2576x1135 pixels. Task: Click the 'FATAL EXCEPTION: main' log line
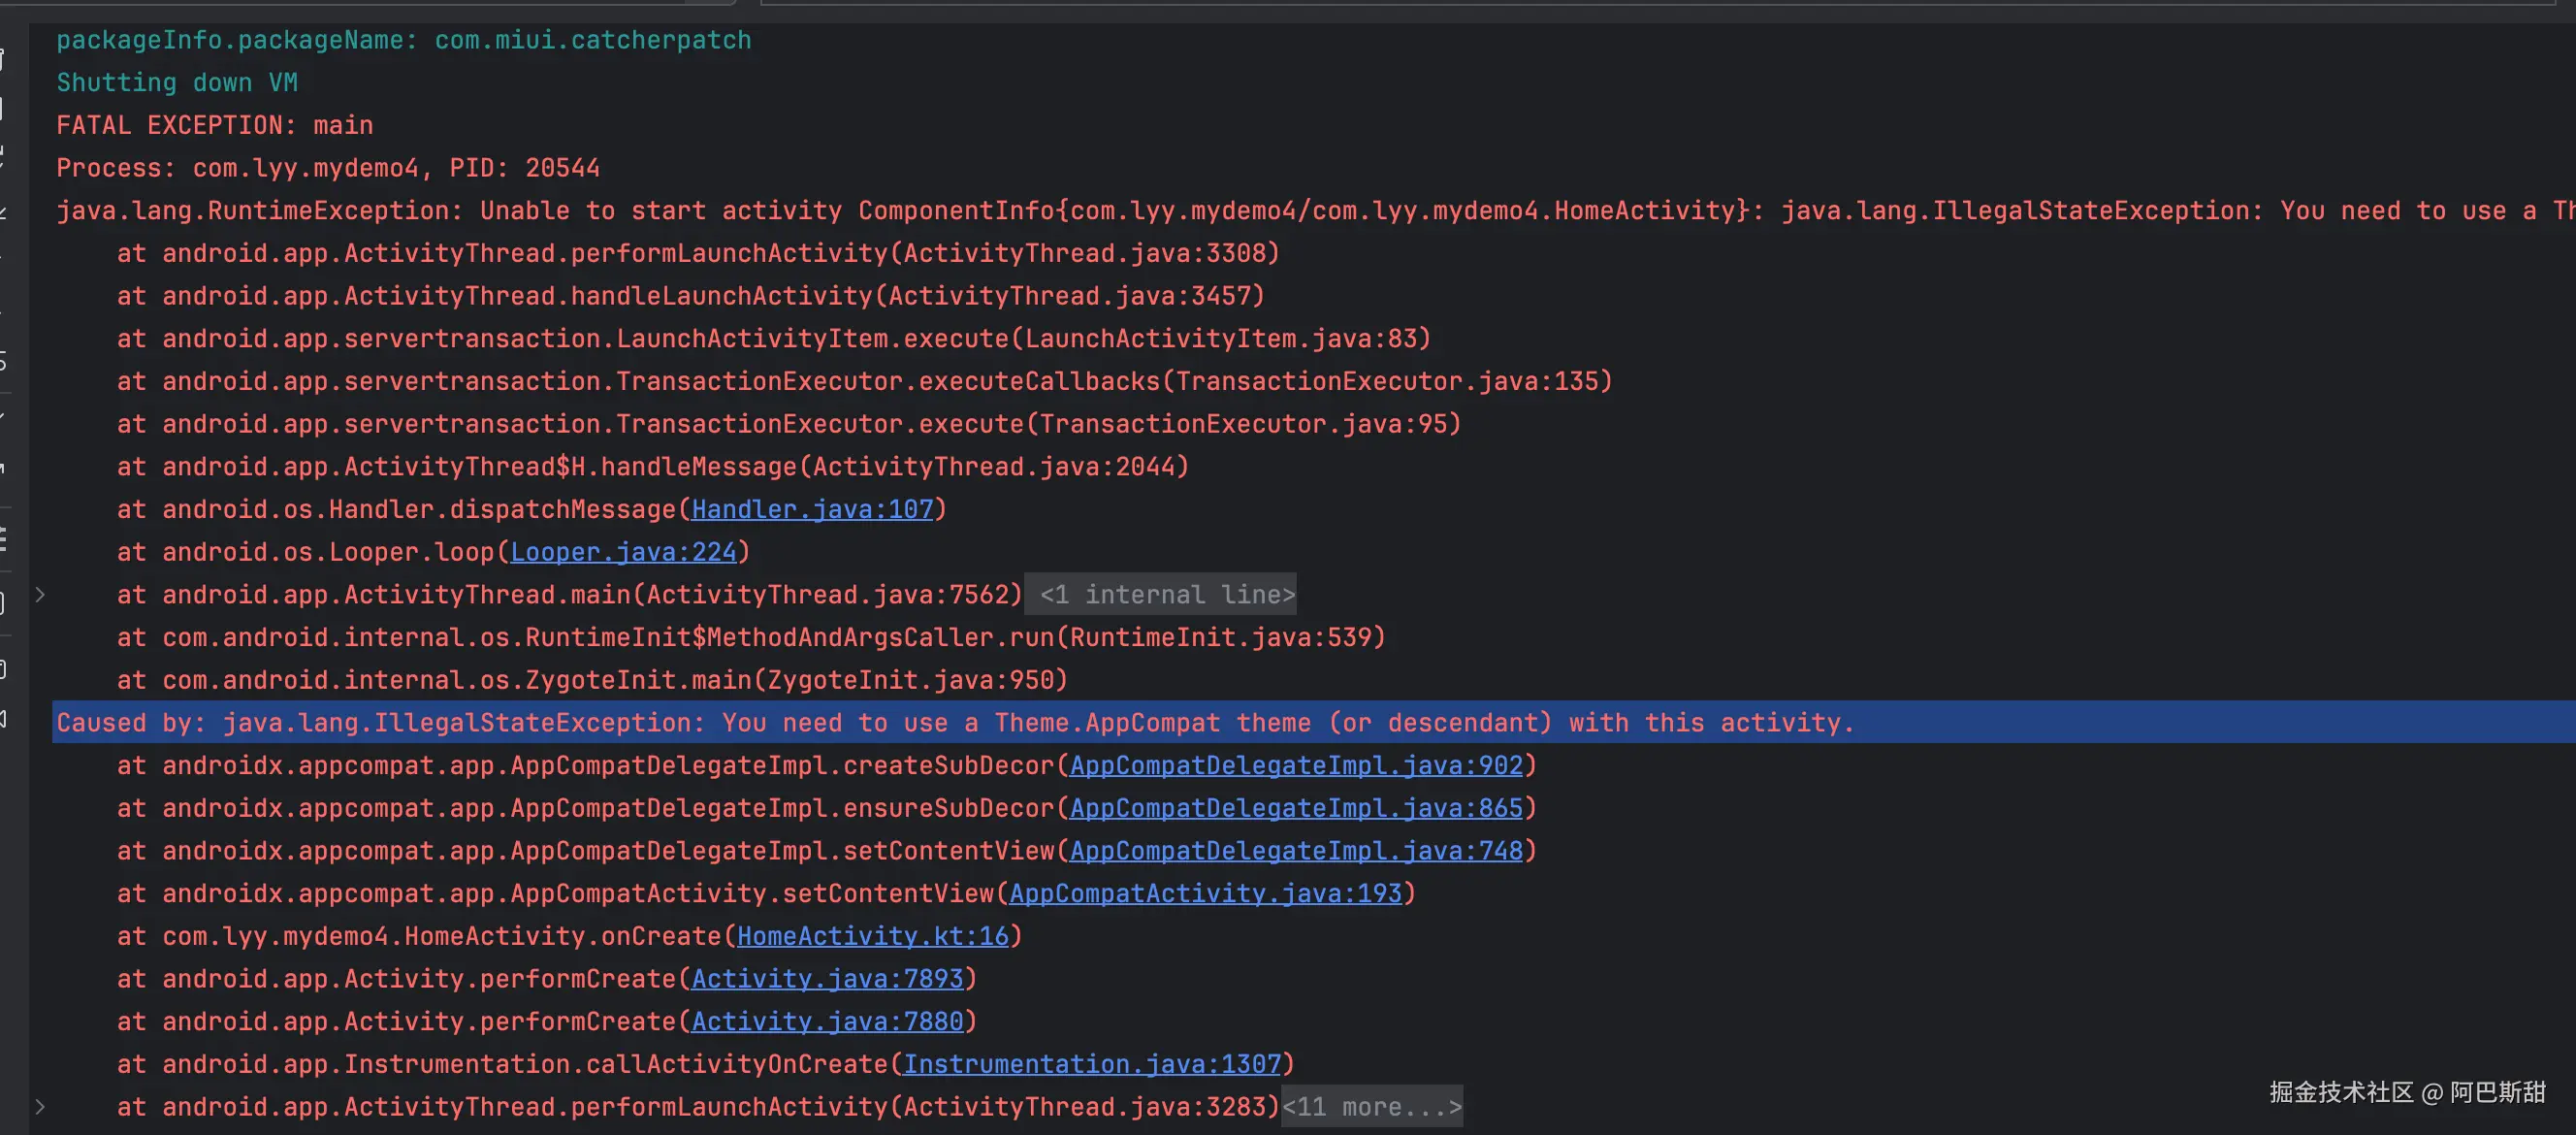[x=214, y=126]
